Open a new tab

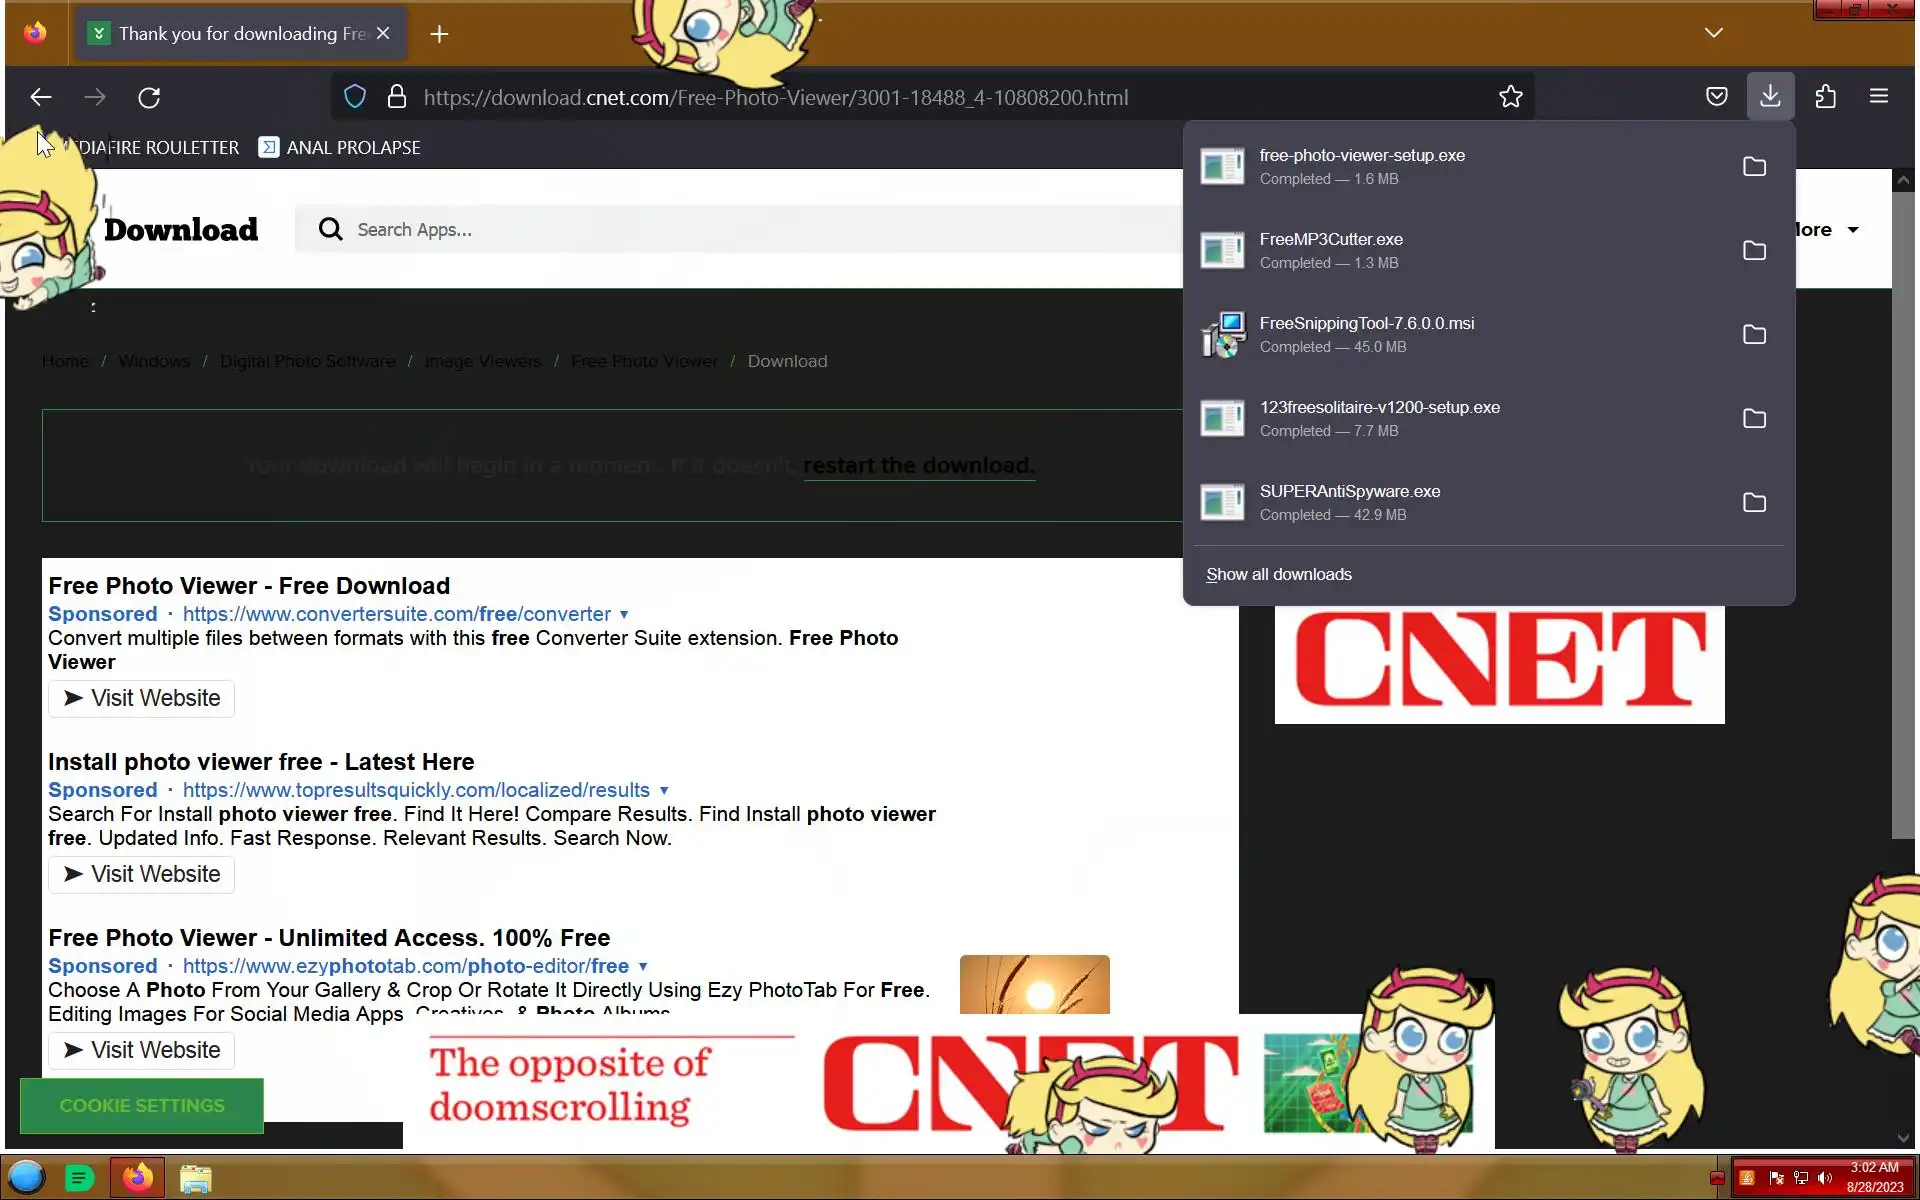(x=439, y=34)
